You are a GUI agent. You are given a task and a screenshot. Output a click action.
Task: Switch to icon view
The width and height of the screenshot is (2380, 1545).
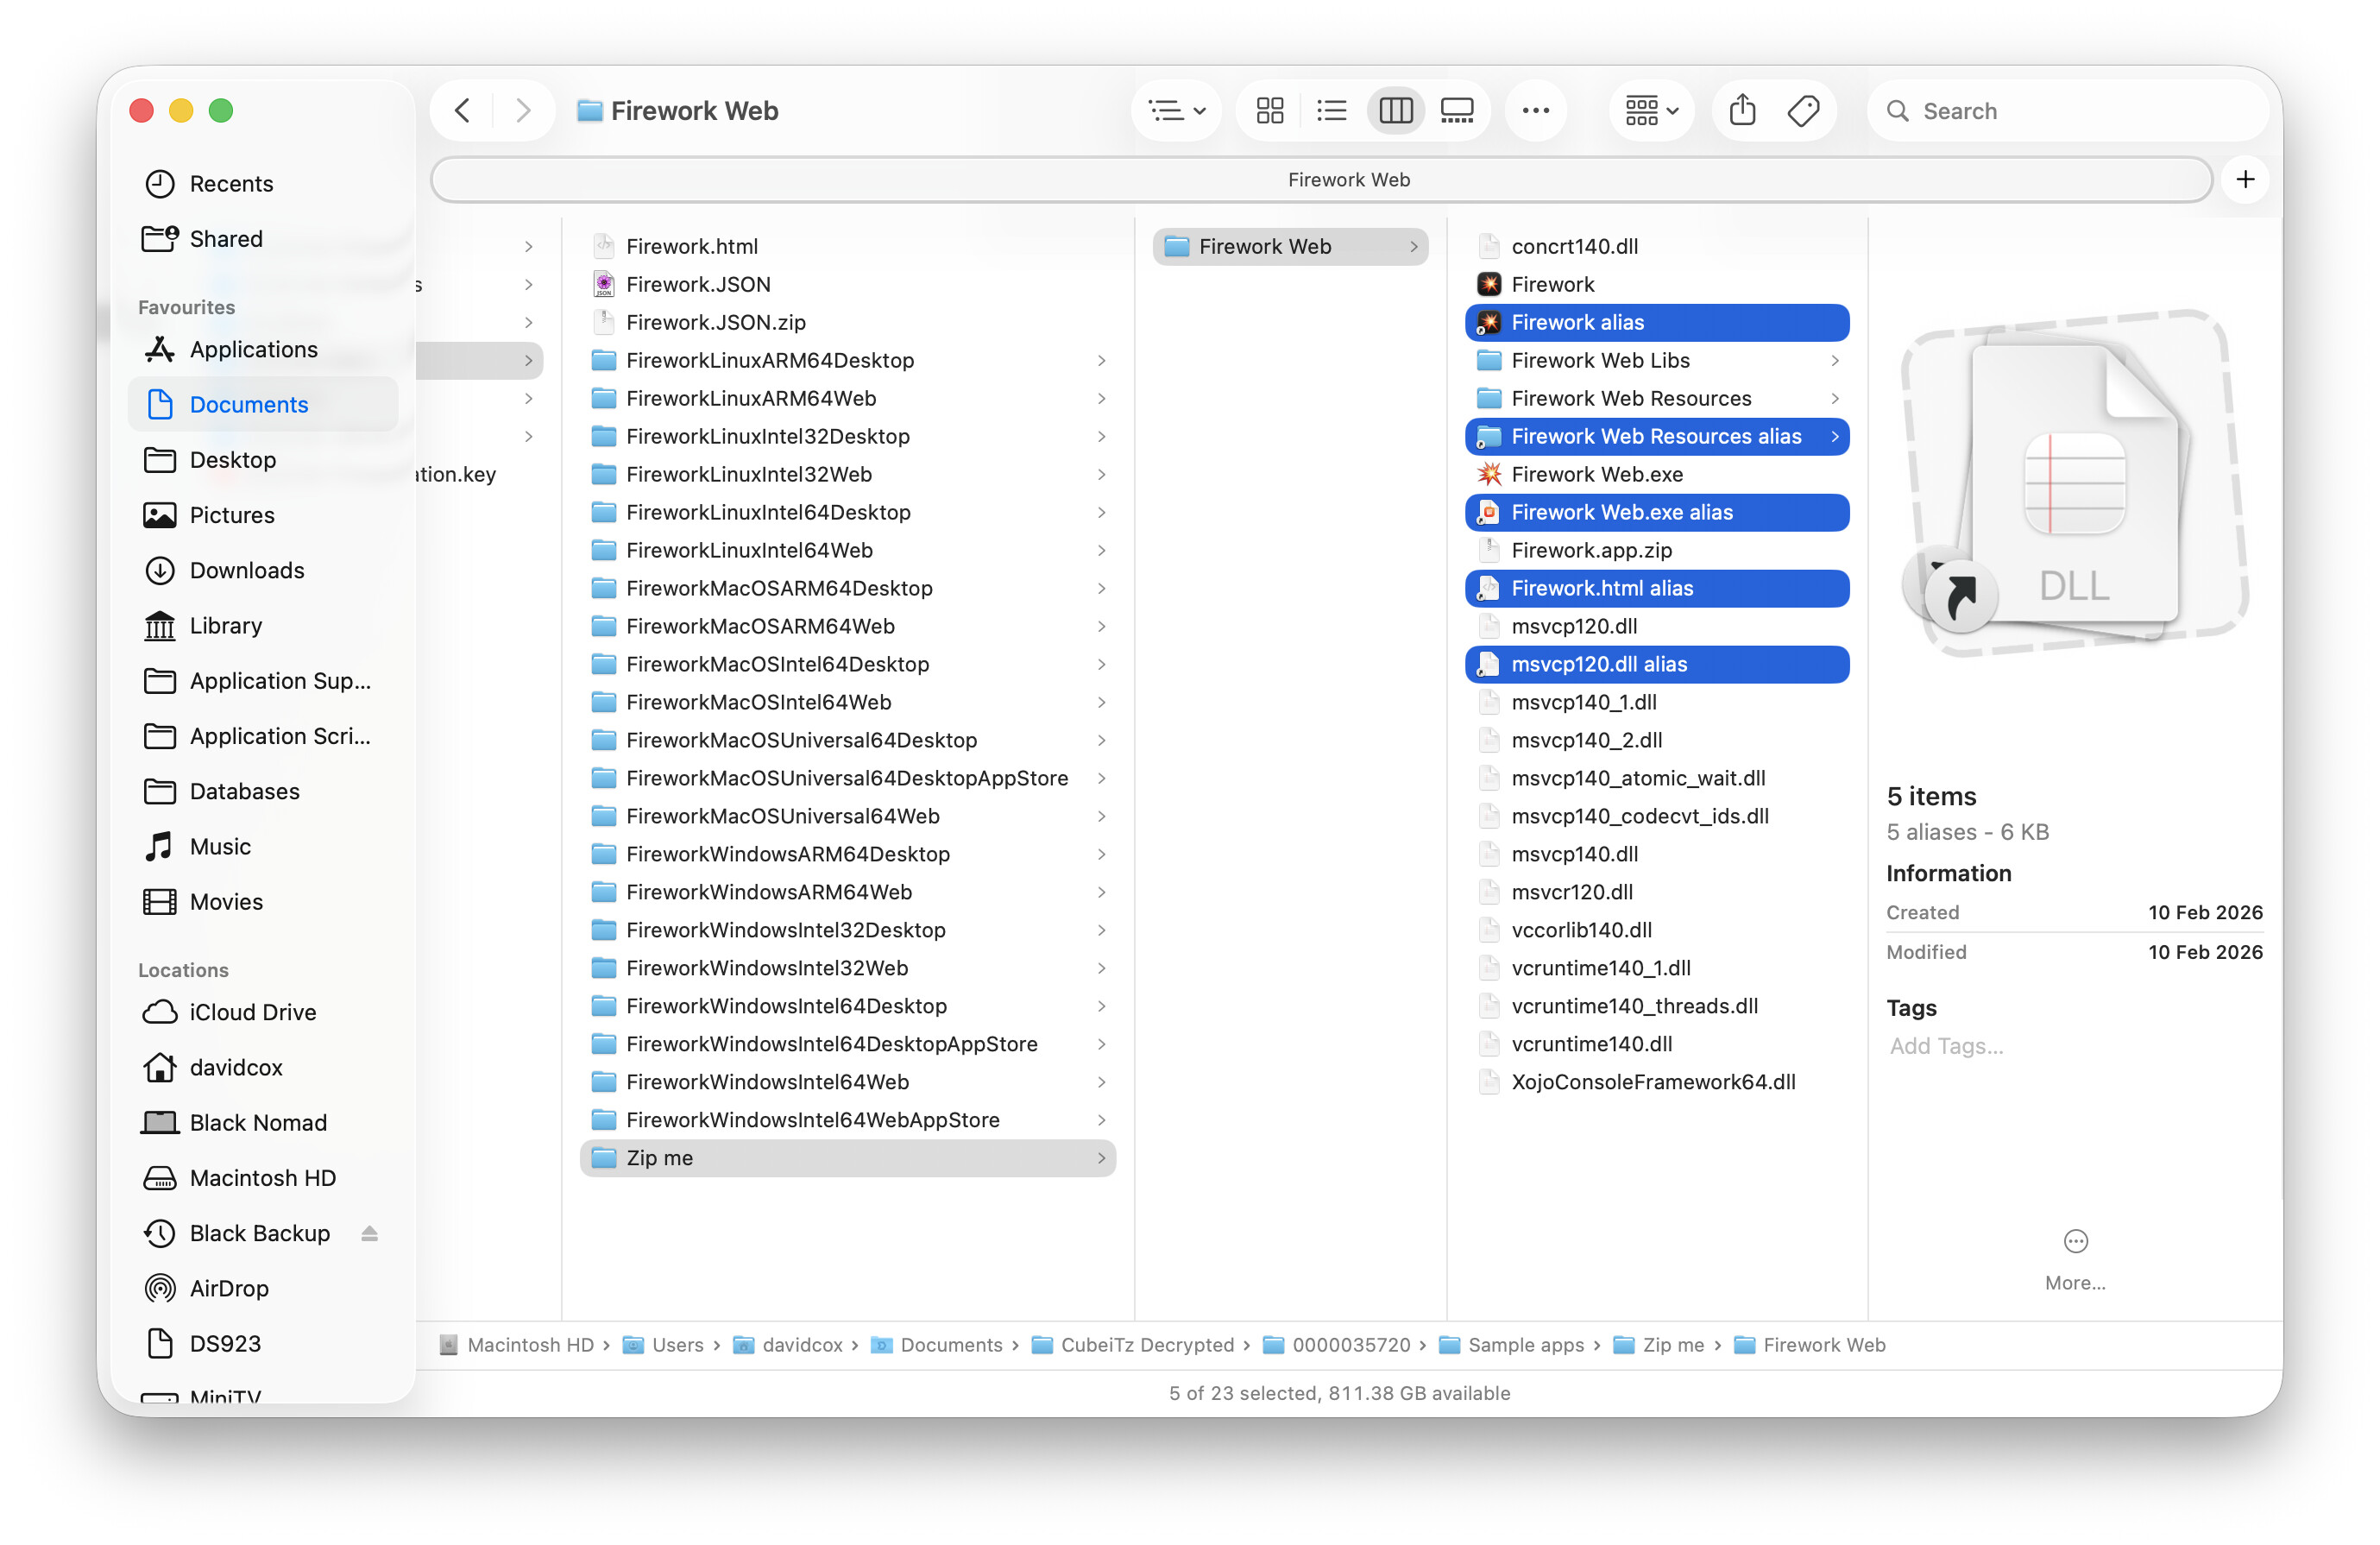pos(1269,110)
